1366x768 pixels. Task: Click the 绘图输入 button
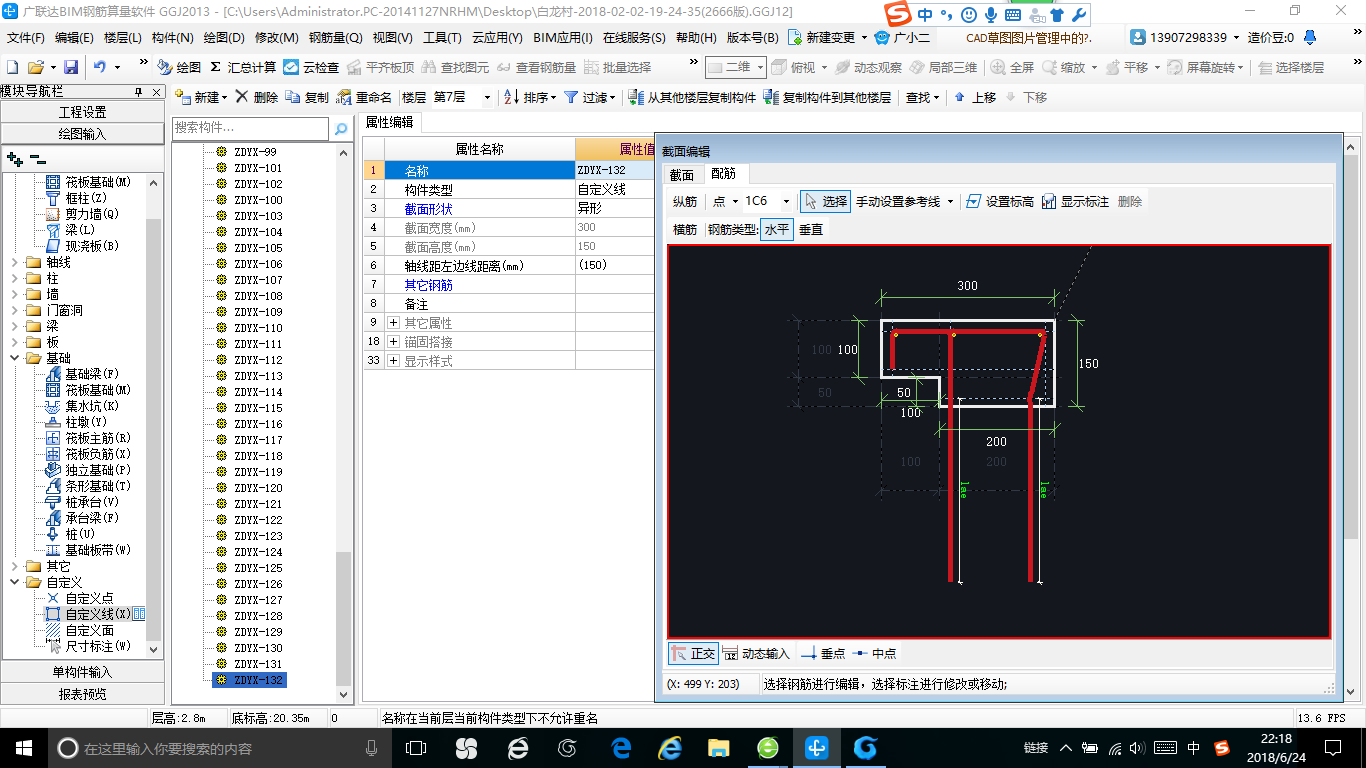point(82,134)
